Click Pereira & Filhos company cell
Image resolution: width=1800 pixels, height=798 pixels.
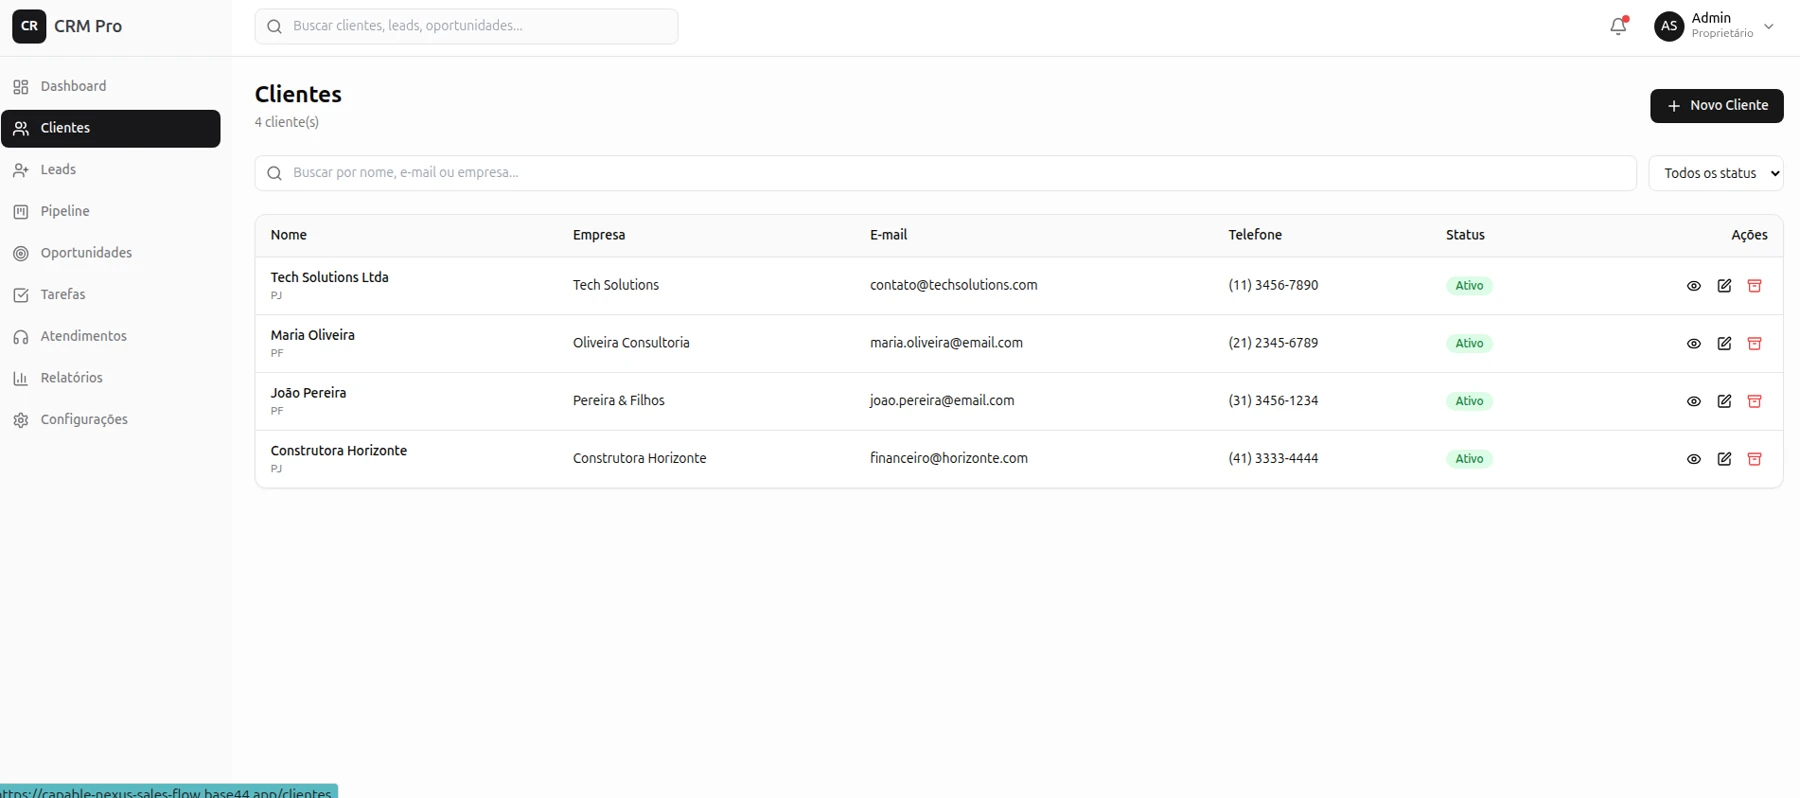(618, 401)
